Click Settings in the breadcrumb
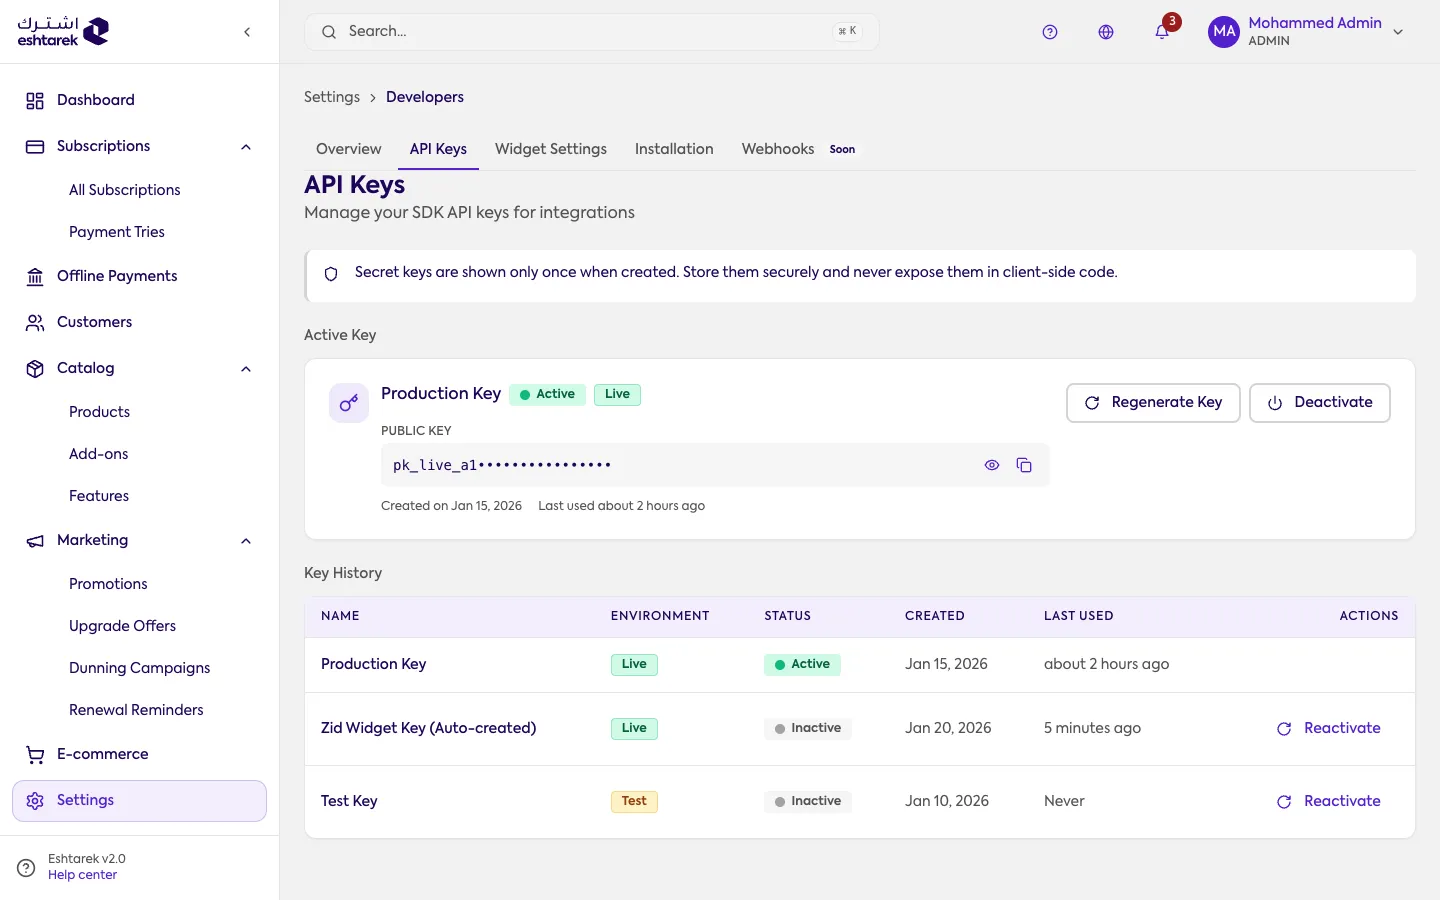 tap(332, 97)
